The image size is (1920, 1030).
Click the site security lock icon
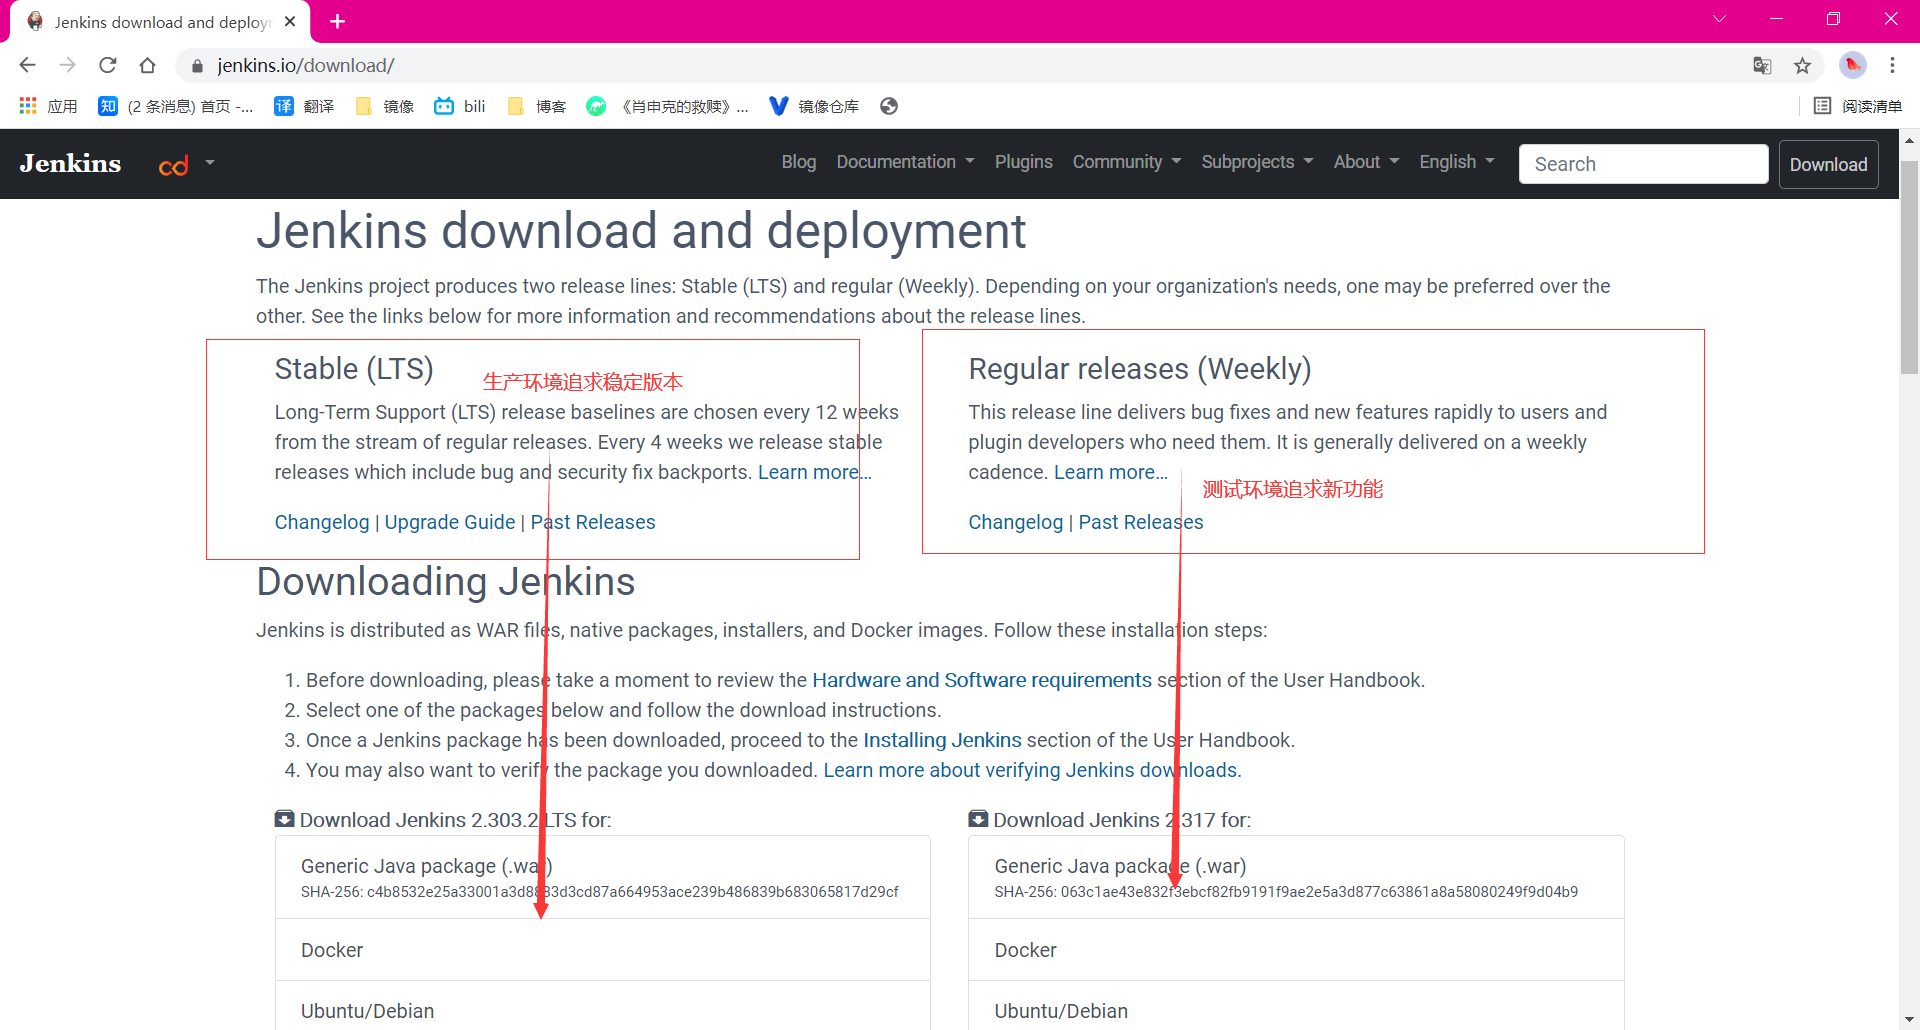(197, 66)
